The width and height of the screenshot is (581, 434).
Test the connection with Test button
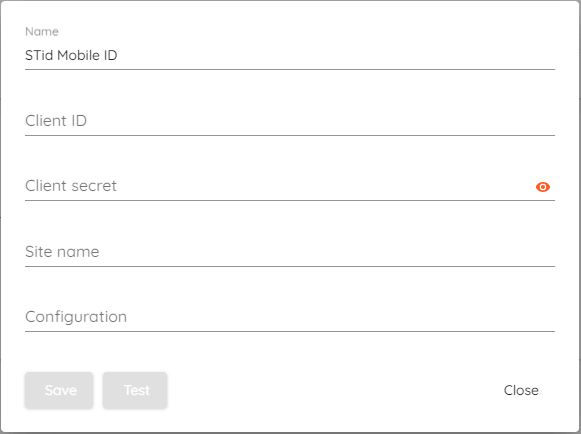coord(135,390)
